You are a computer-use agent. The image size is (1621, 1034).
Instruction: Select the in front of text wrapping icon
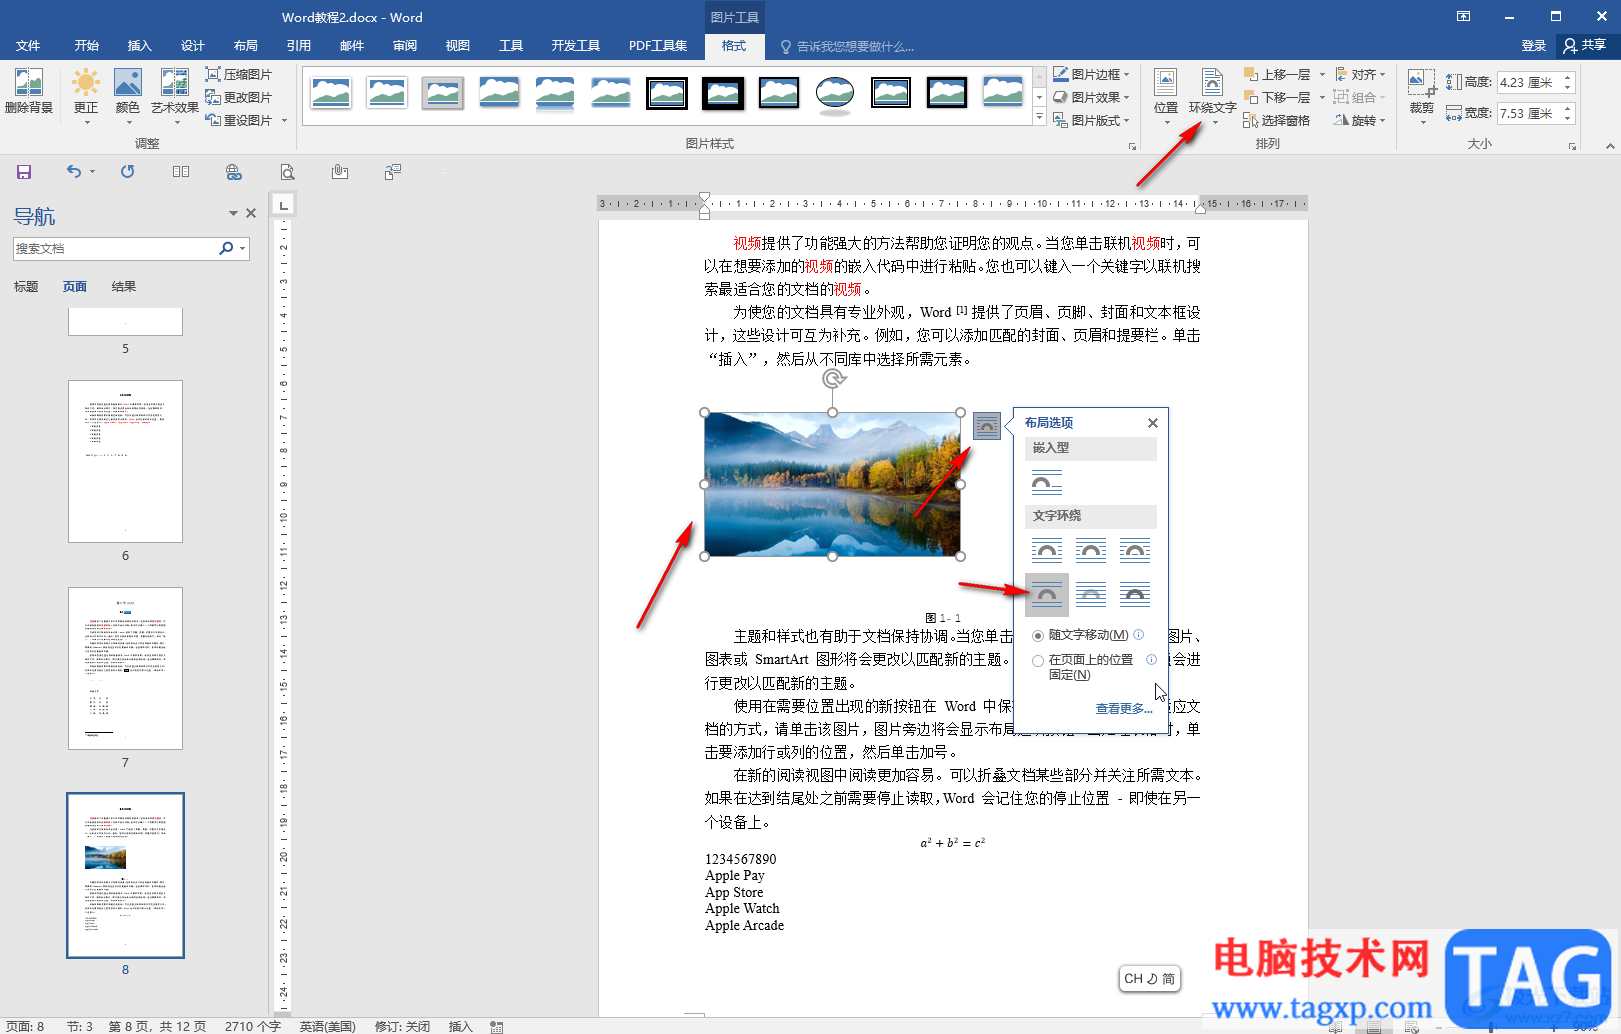[x=1135, y=594]
